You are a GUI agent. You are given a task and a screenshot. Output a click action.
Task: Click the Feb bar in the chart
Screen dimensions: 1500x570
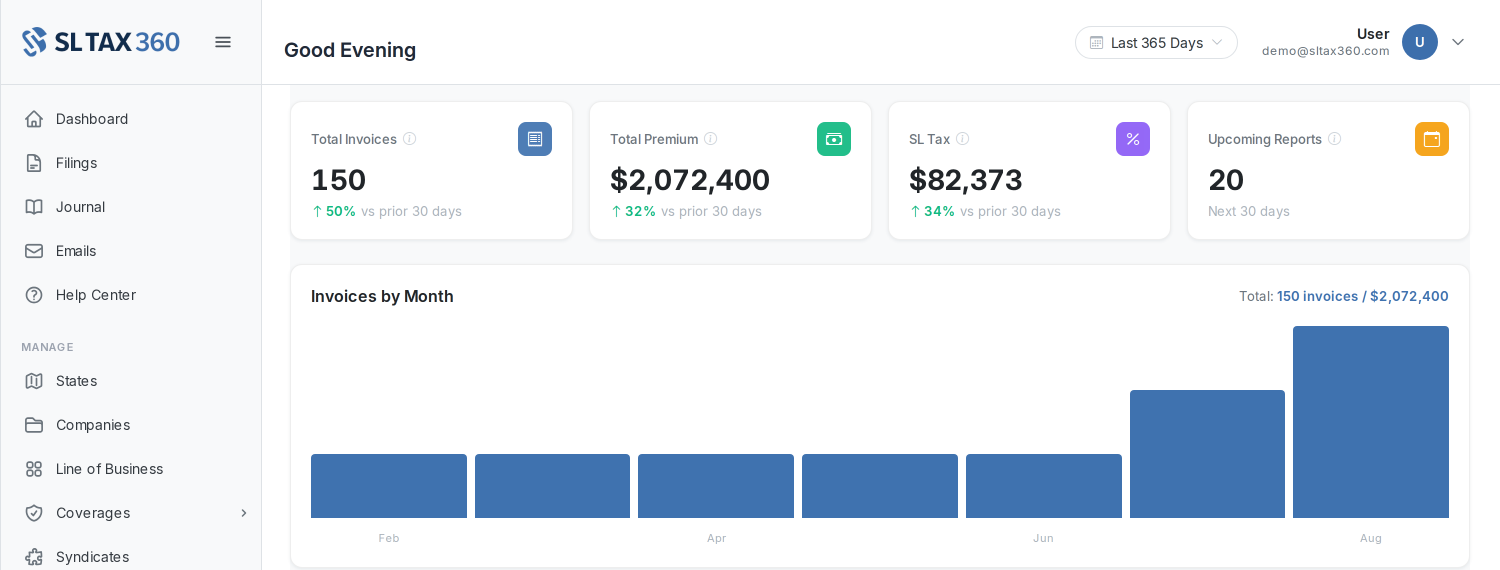tap(389, 486)
